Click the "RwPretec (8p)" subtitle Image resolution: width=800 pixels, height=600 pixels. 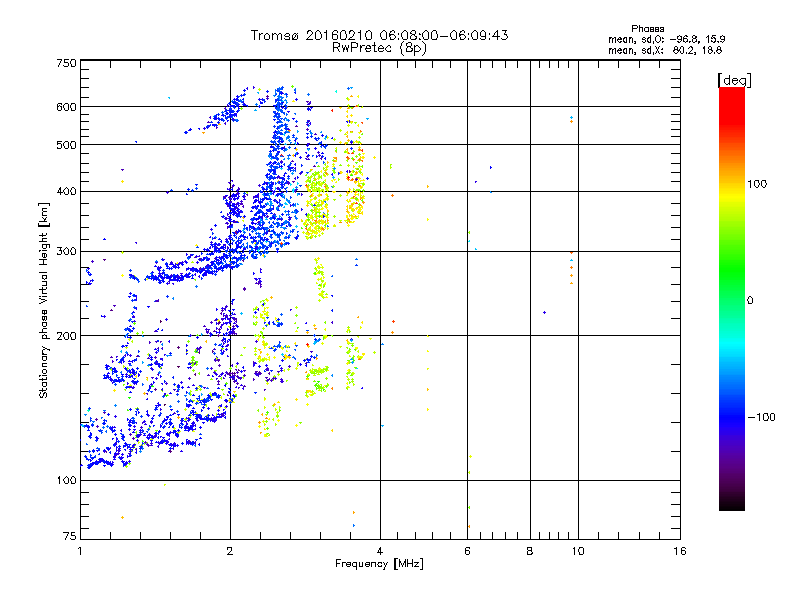pyautogui.click(x=379, y=48)
